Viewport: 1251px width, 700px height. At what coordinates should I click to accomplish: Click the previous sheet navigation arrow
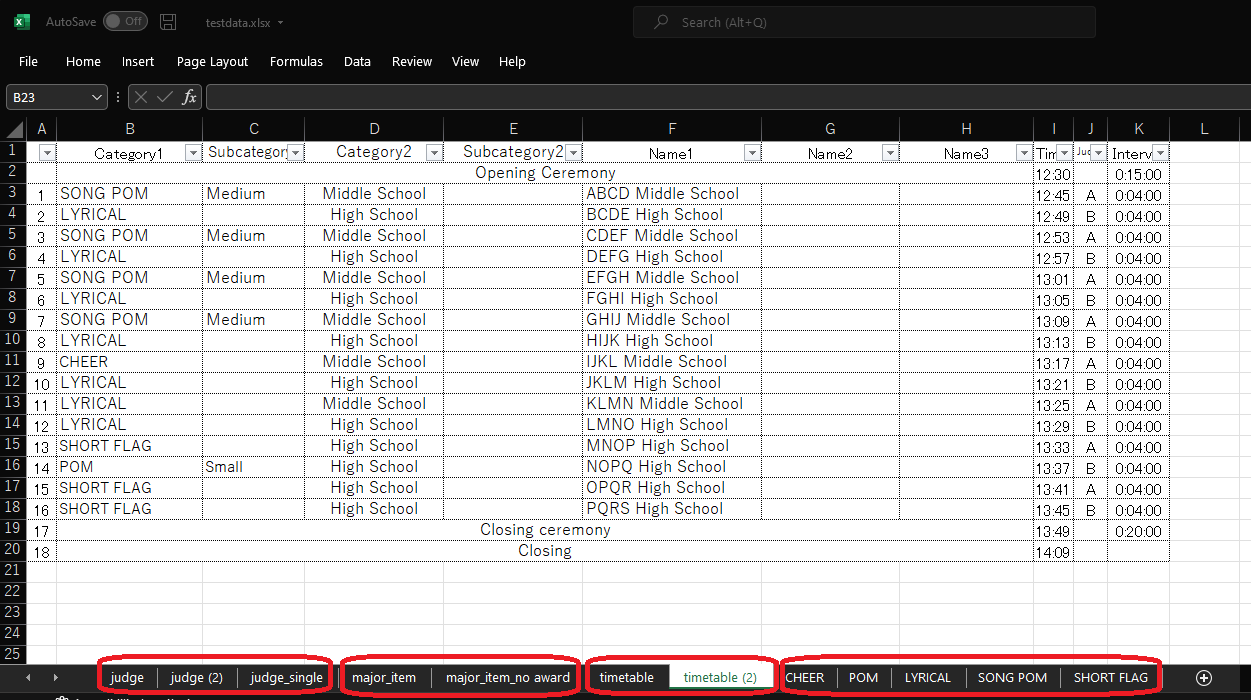click(x=28, y=677)
